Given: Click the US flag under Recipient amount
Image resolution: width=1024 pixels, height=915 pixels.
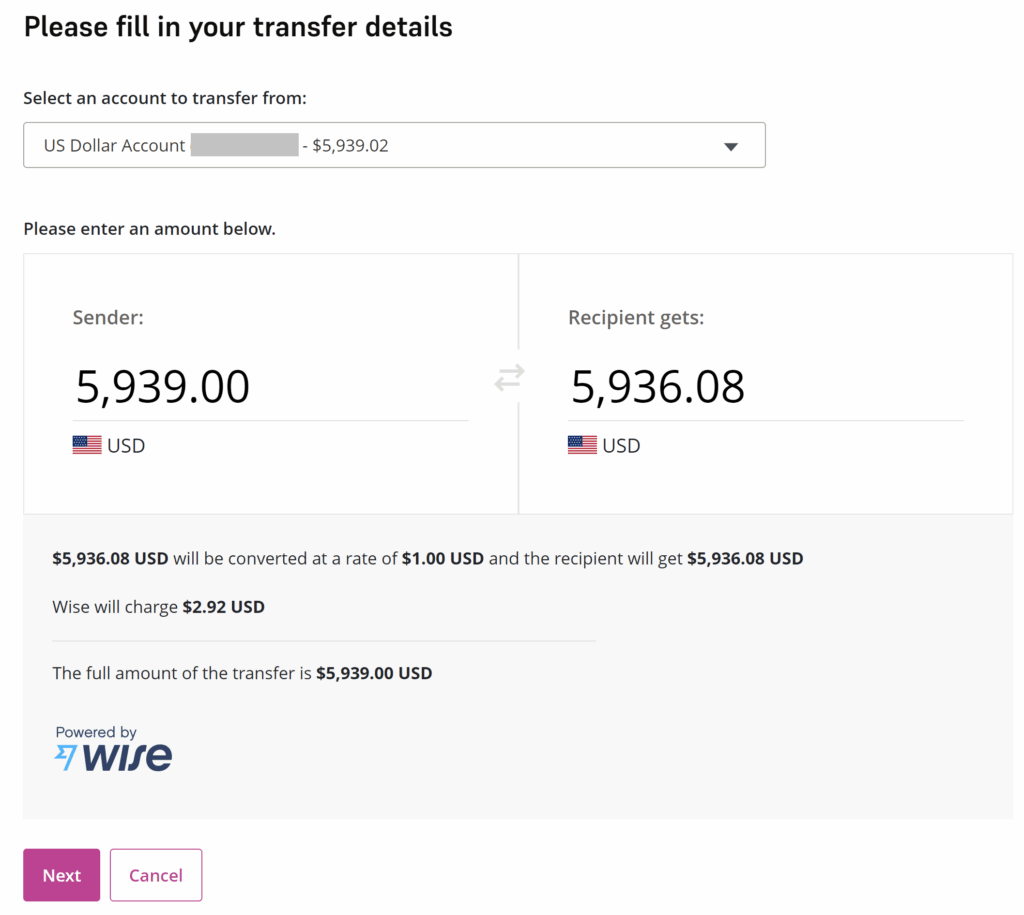Looking at the screenshot, I should pos(582,445).
